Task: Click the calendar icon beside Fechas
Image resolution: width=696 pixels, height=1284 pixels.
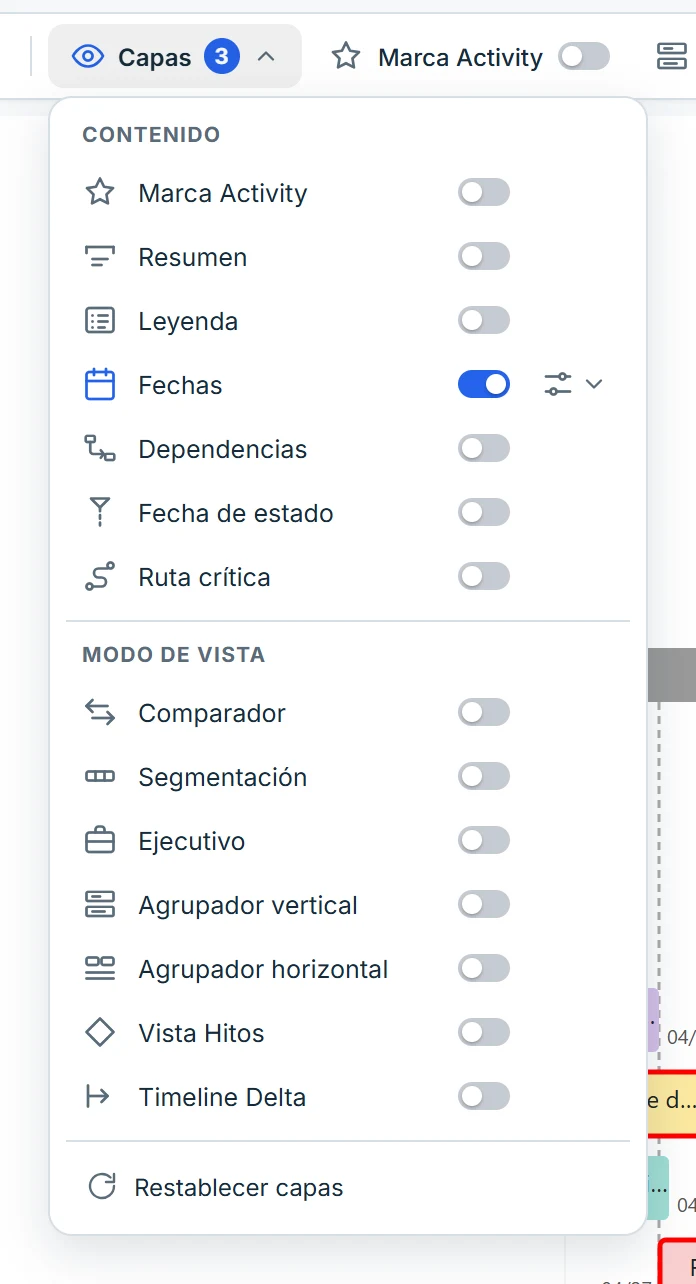Action: (x=100, y=385)
